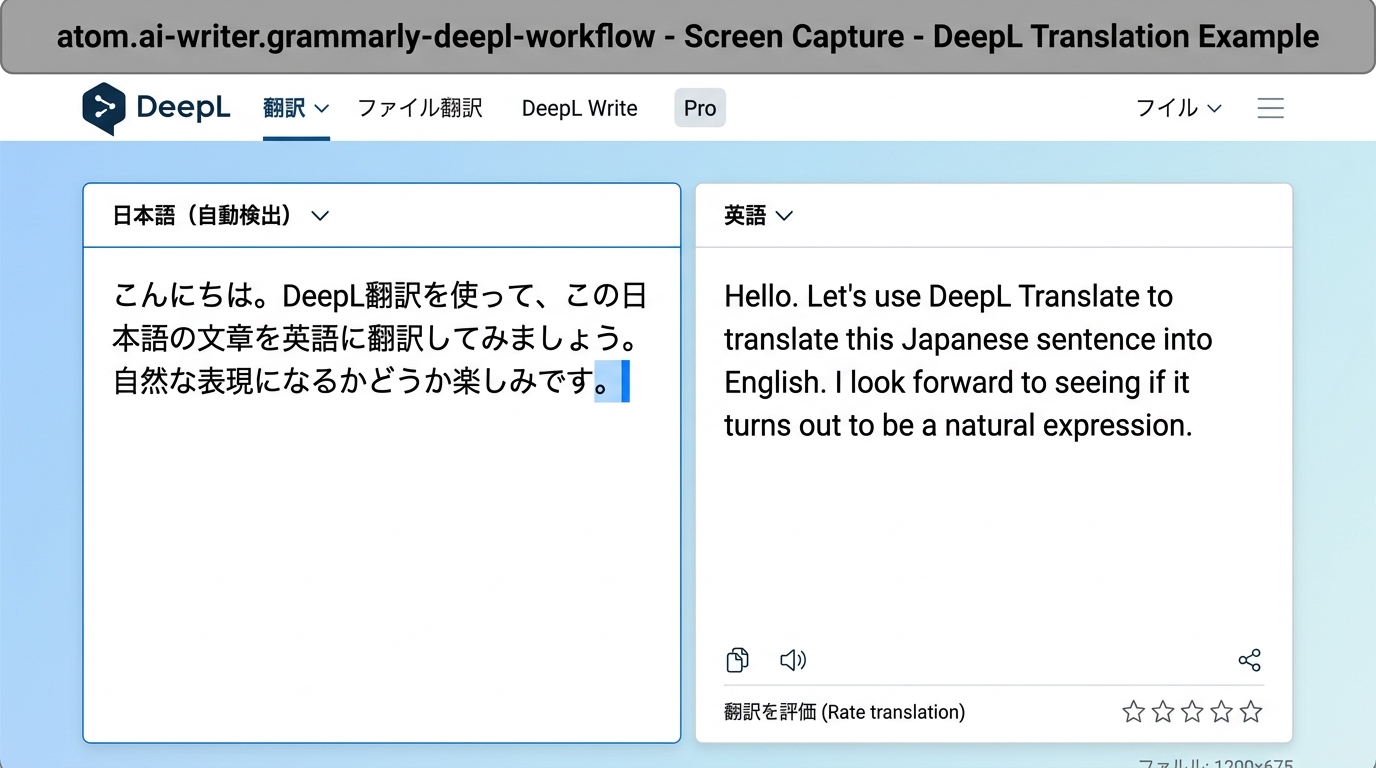The width and height of the screenshot is (1376, 768).
Task: Select the 翻訳 tab
Action: (x=295, y=108)
